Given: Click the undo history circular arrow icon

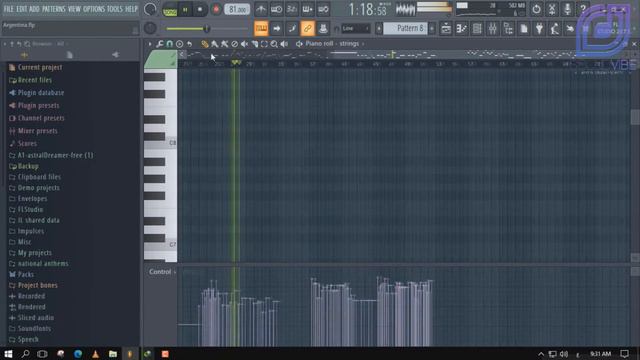Looking at the screenshot, I should pos(536,9).
